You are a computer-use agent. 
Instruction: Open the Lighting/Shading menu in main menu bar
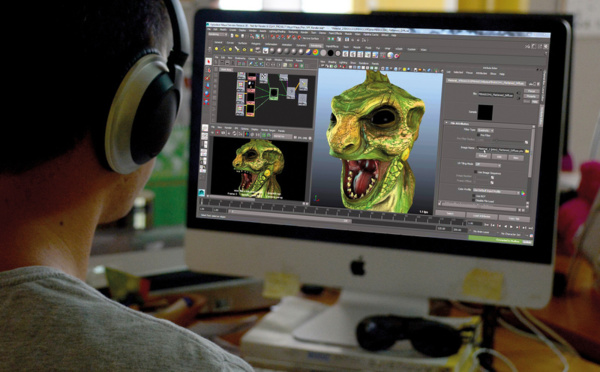click(278, 31)
